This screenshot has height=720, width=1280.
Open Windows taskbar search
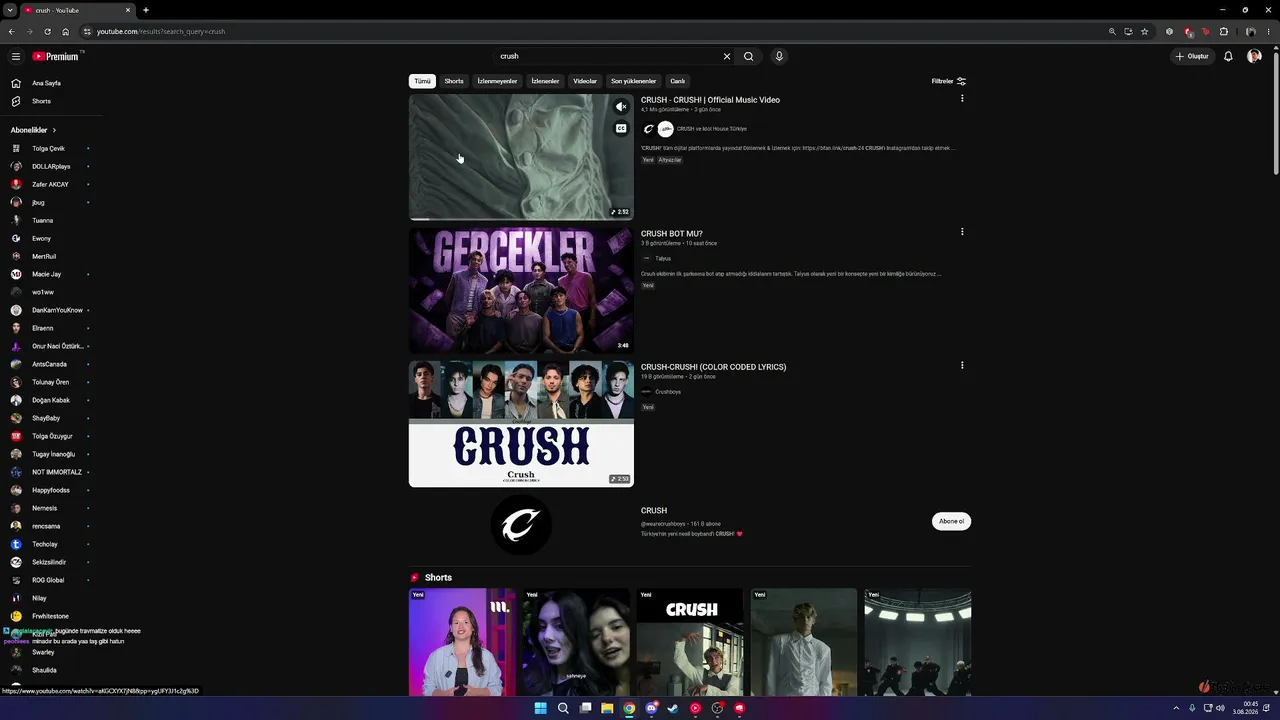(x=563, y=708)
